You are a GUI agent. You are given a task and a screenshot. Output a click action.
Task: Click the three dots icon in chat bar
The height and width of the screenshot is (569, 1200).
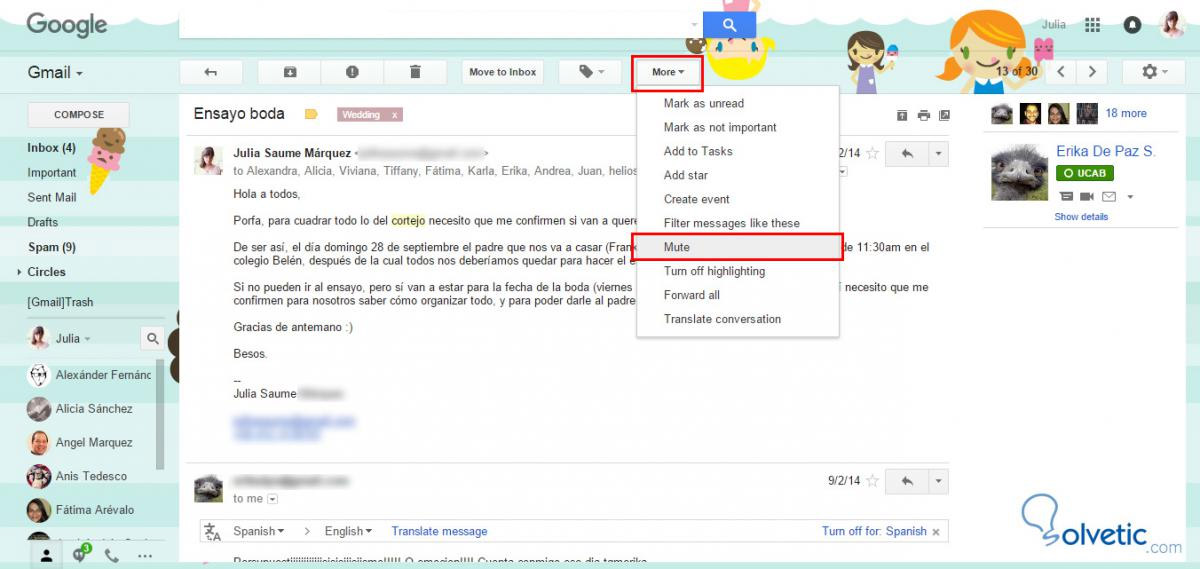tap(145, 556)
